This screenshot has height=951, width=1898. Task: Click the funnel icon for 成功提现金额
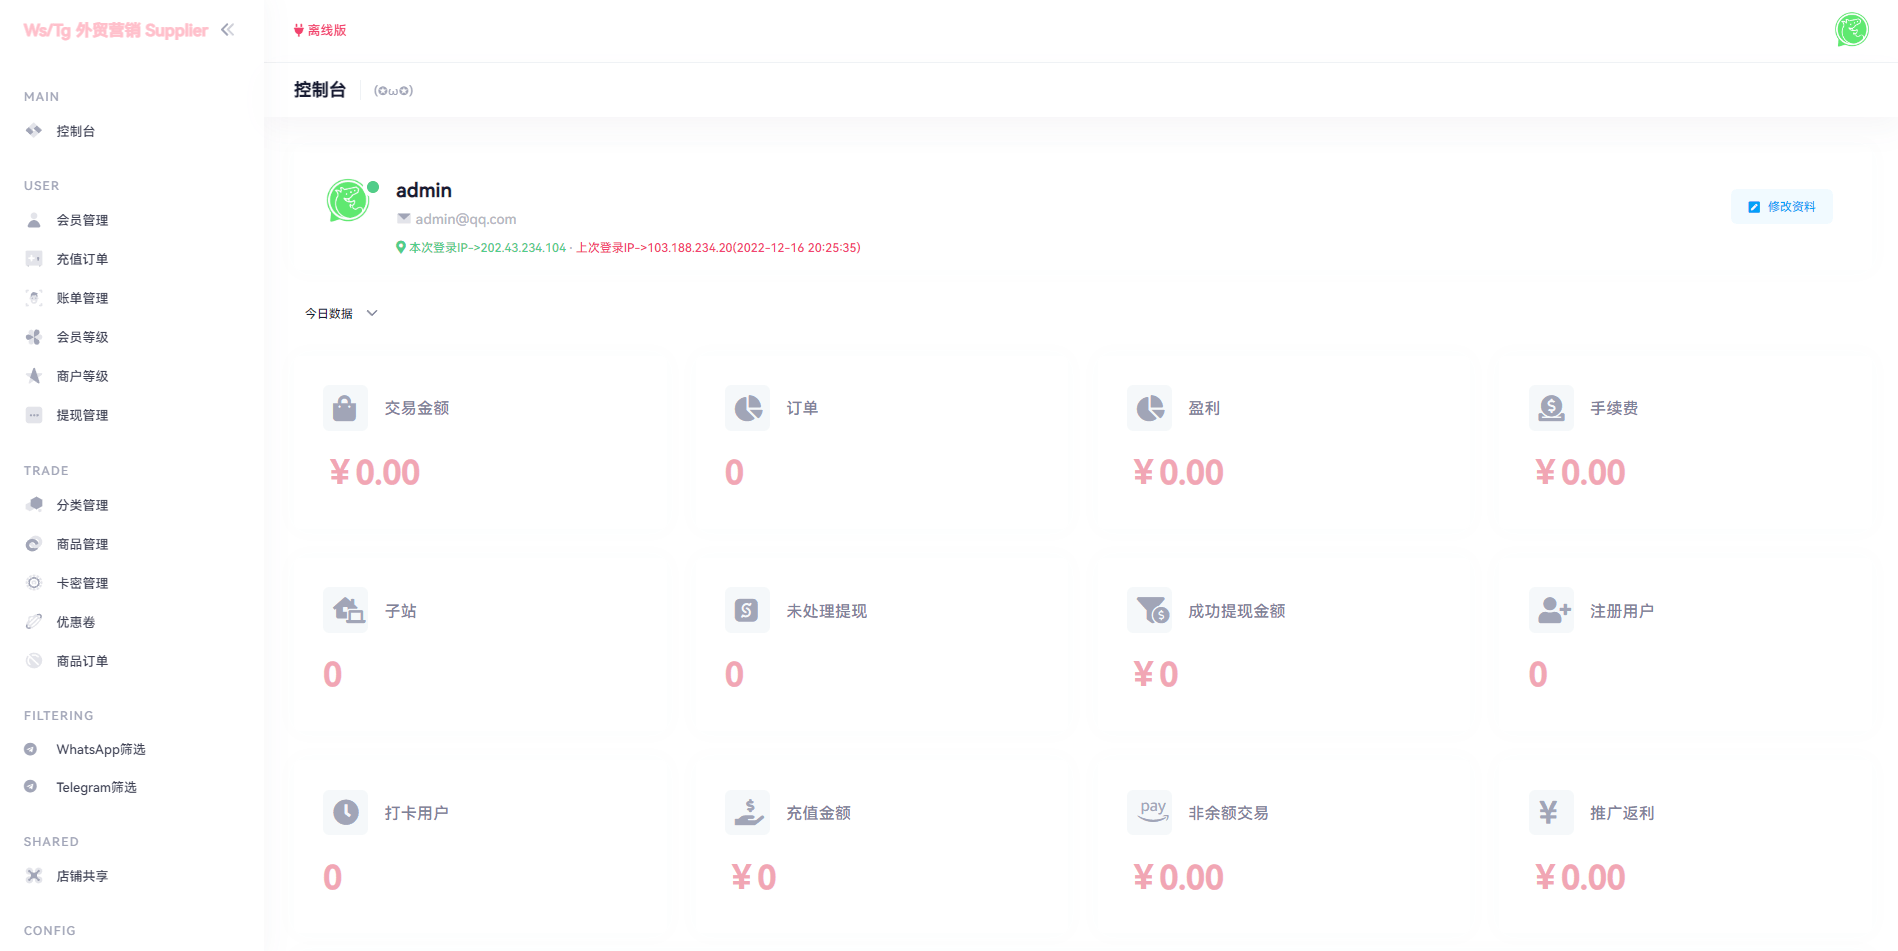(1149, 610)
